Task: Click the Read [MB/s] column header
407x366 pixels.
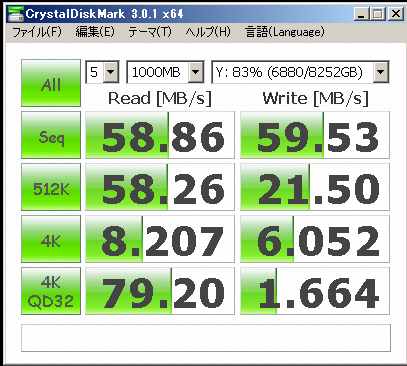Action: [x=160, y=98]
